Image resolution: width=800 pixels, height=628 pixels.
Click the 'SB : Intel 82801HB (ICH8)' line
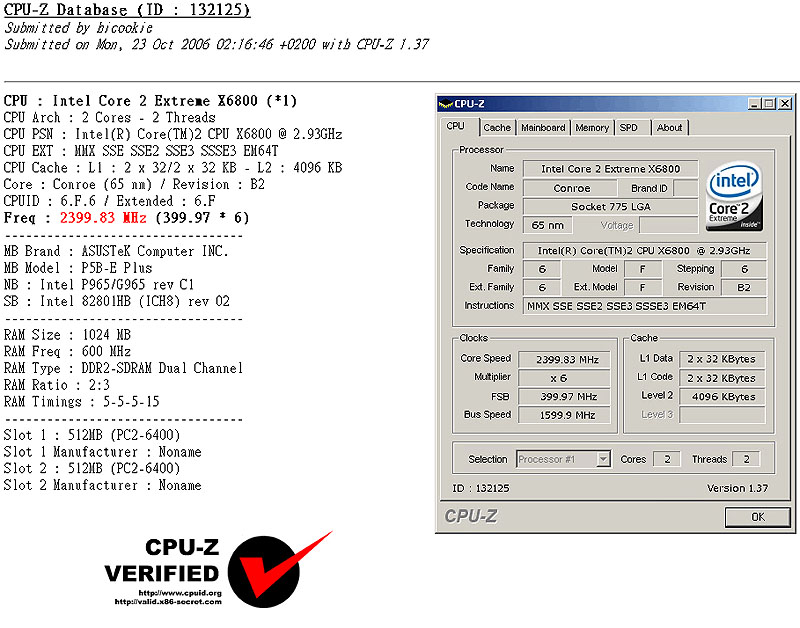click(117, 301)
